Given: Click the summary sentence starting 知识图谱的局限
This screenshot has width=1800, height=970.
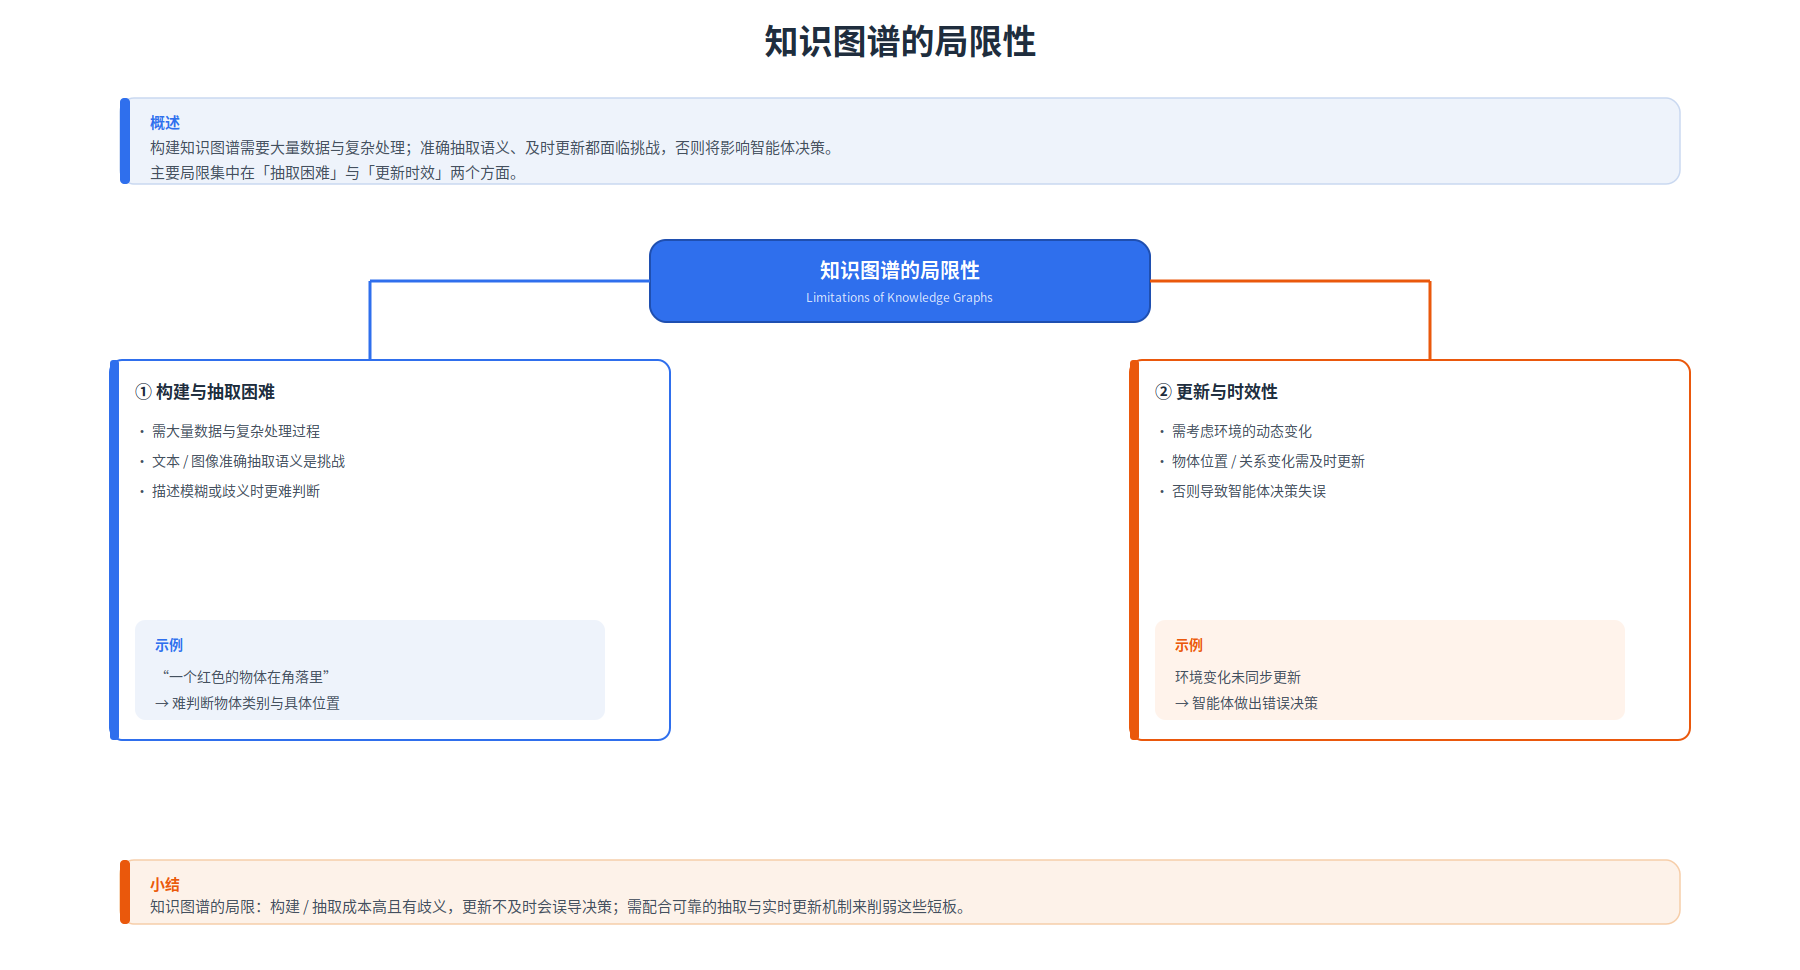Looking at the screenshot, I should coord(559,907).
